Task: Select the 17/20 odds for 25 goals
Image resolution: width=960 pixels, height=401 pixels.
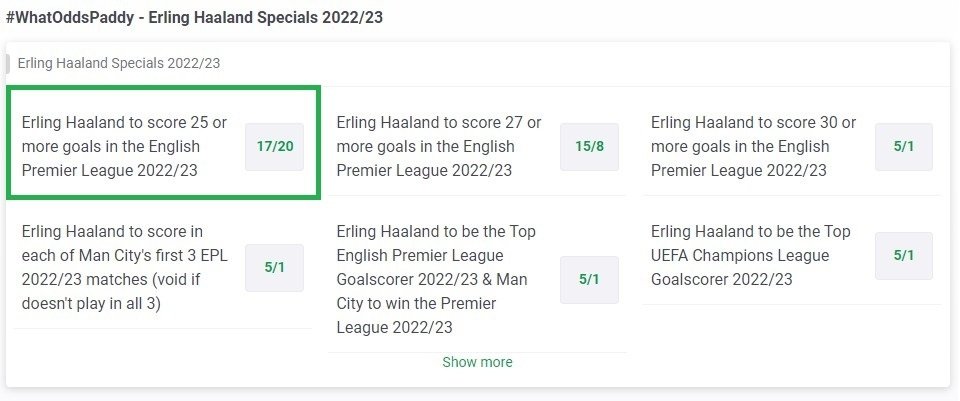Action: pos(274,146)
